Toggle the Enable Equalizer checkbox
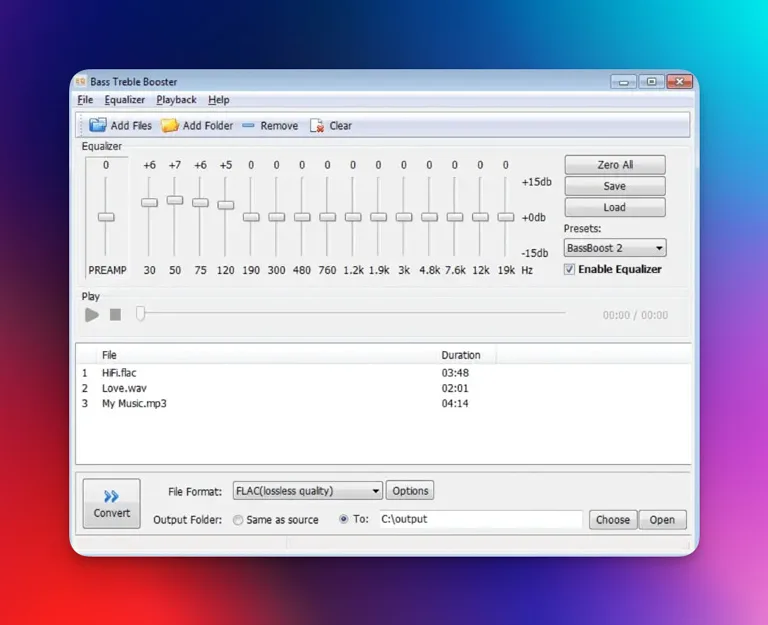The height and width of the screenshot is (625, 768). click(x=569, y=269)
